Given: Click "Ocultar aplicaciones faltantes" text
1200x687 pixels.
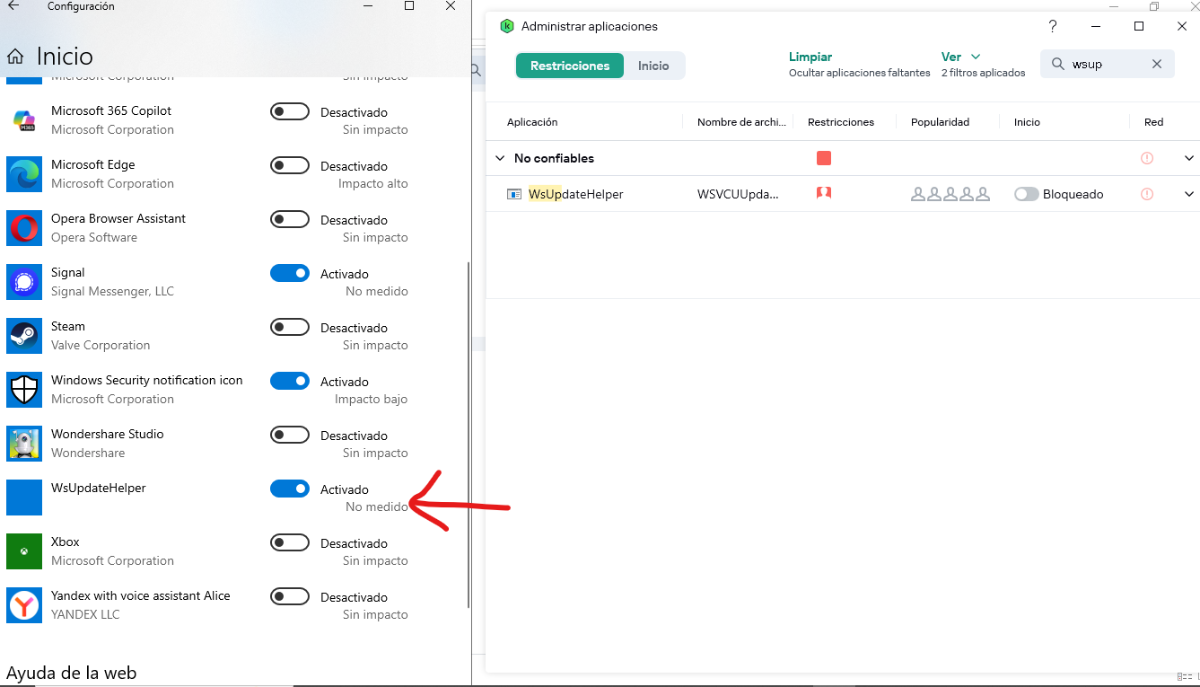Looking at the screenshot, I should pyautogui.click(x=859, y=73).
